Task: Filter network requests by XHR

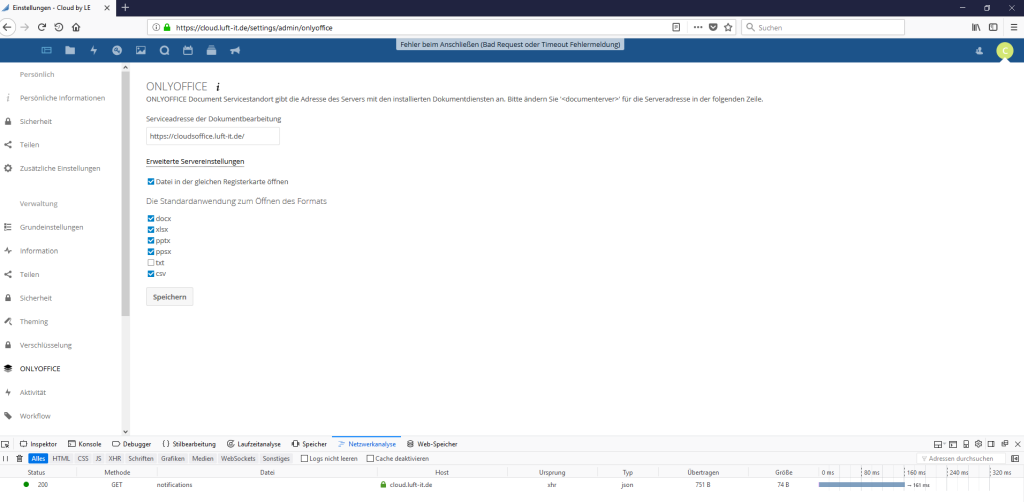Action: (x=115, y=459)
